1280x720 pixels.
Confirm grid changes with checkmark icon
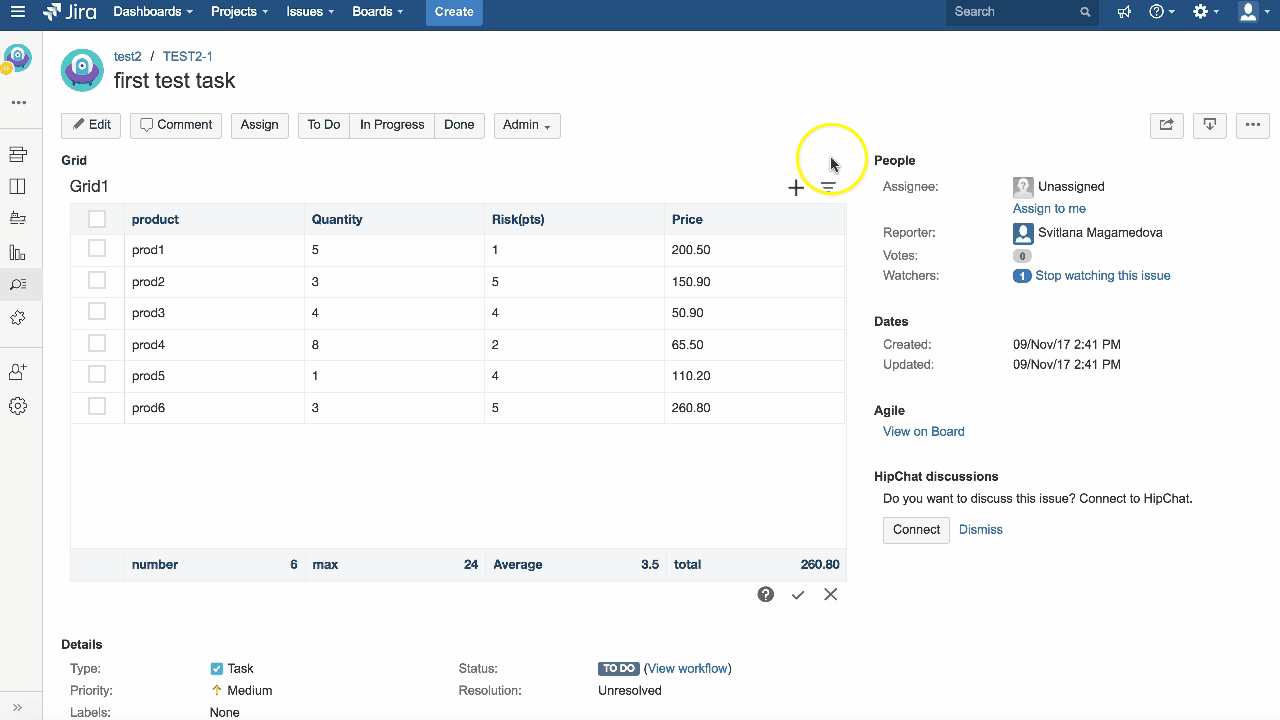tap(798, 595)
